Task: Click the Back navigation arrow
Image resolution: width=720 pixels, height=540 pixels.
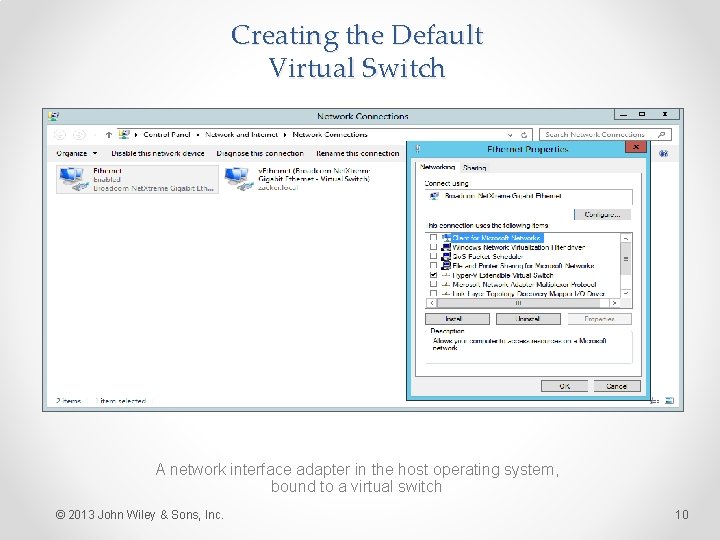Action: (x=60, y=135)
